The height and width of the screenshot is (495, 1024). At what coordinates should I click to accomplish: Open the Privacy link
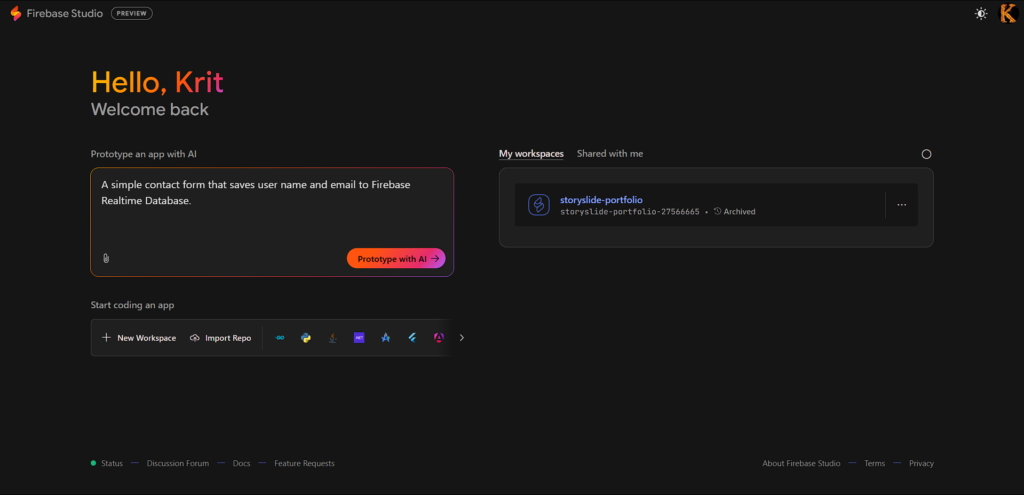pos(921,463)
